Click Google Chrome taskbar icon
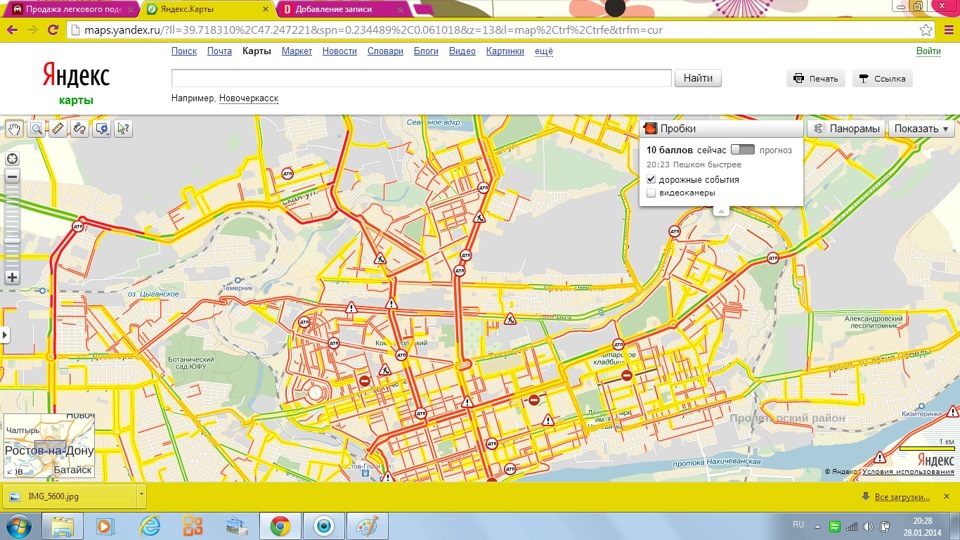 pos(280,527)
